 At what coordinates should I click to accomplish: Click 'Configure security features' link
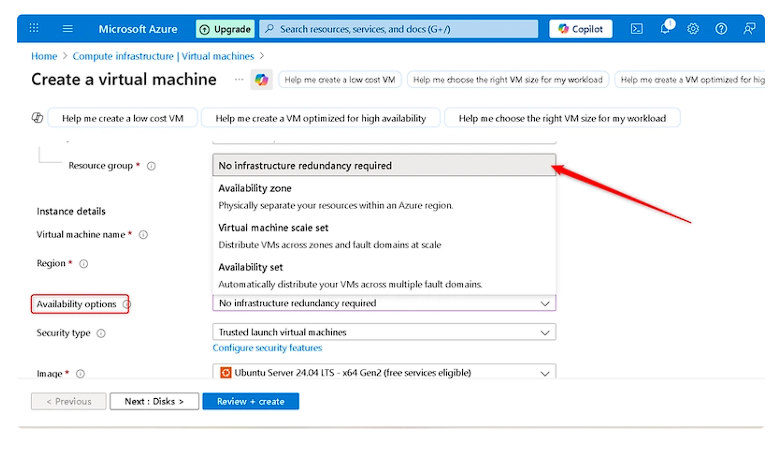pyautogui.click(x=267, y=348)
